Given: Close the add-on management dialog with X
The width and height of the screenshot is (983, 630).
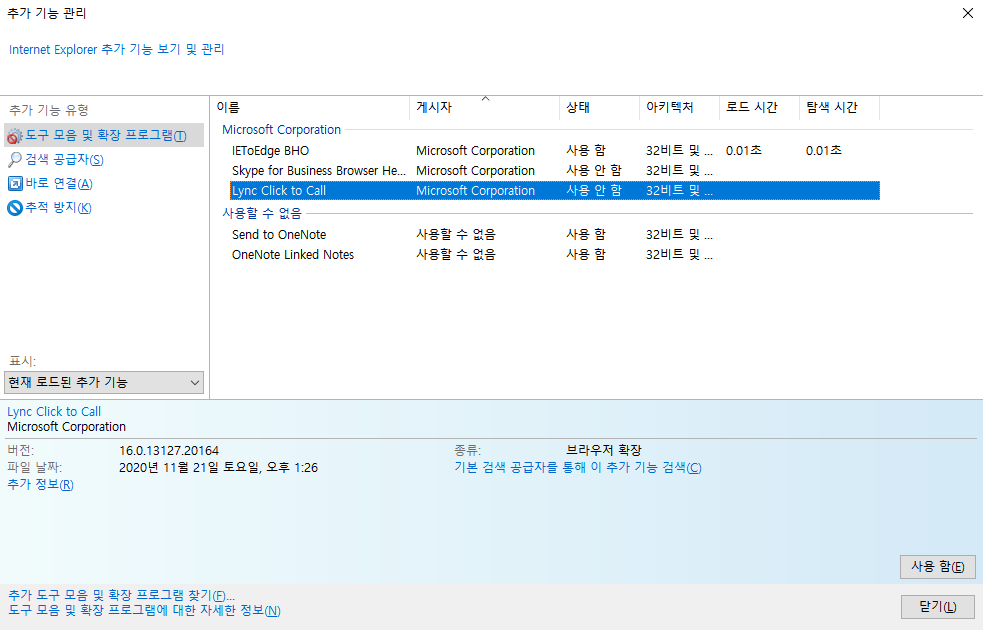Looking at the screenshot, I should (x=967, y=13).
